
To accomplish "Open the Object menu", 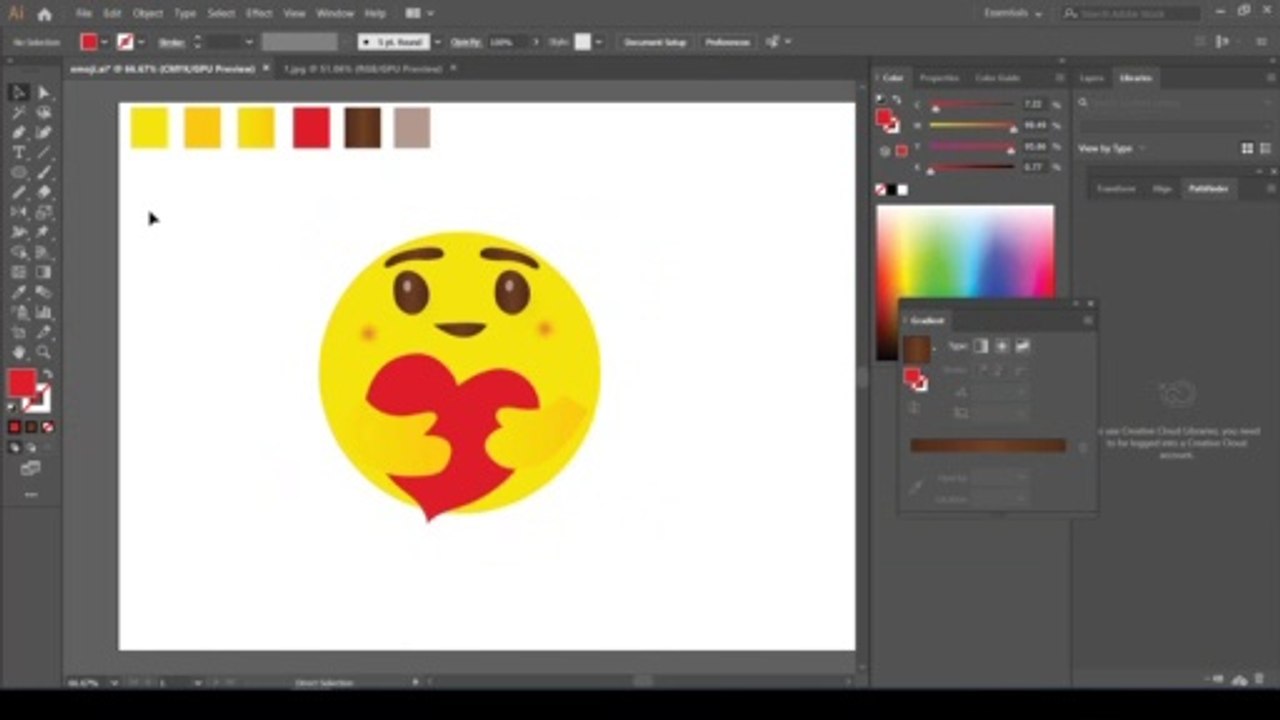I will tap(148, 14).
